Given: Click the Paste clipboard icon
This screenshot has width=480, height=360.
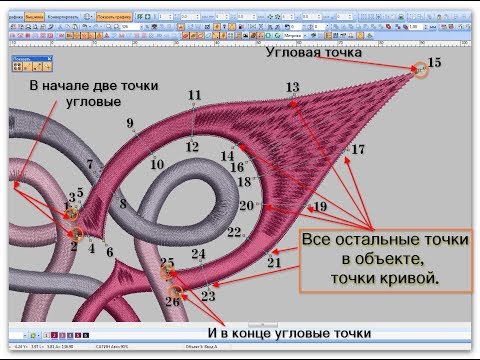Looking at the screenshot, I should click(75, 27).
